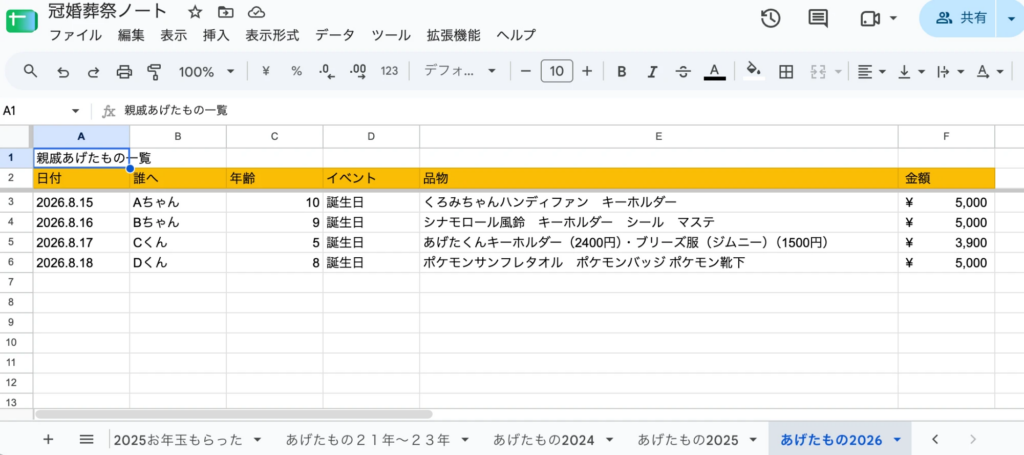Open text wrapping dropdown
1024x455 pixels.
950,72
